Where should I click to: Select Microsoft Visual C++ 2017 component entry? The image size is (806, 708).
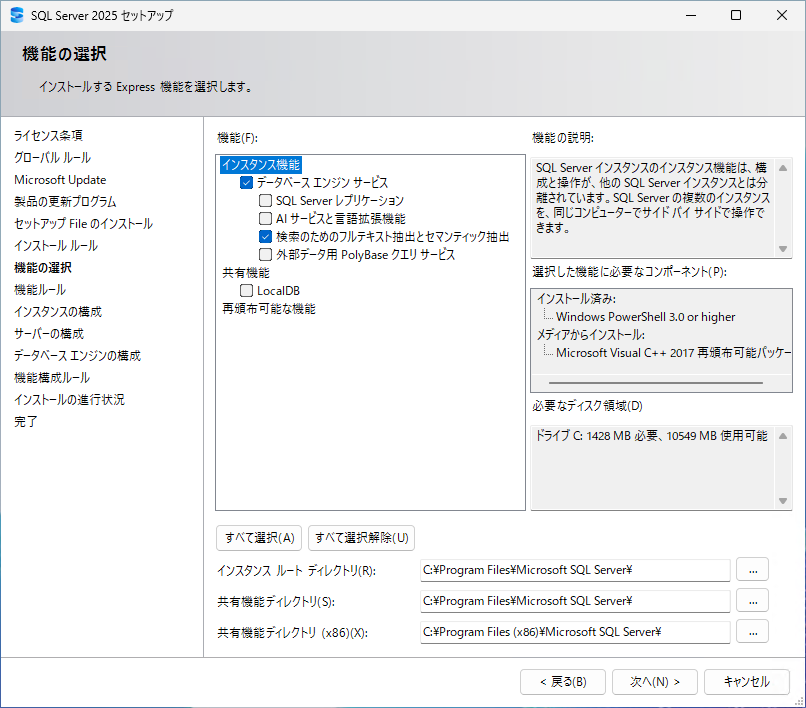tap(673, 353)
